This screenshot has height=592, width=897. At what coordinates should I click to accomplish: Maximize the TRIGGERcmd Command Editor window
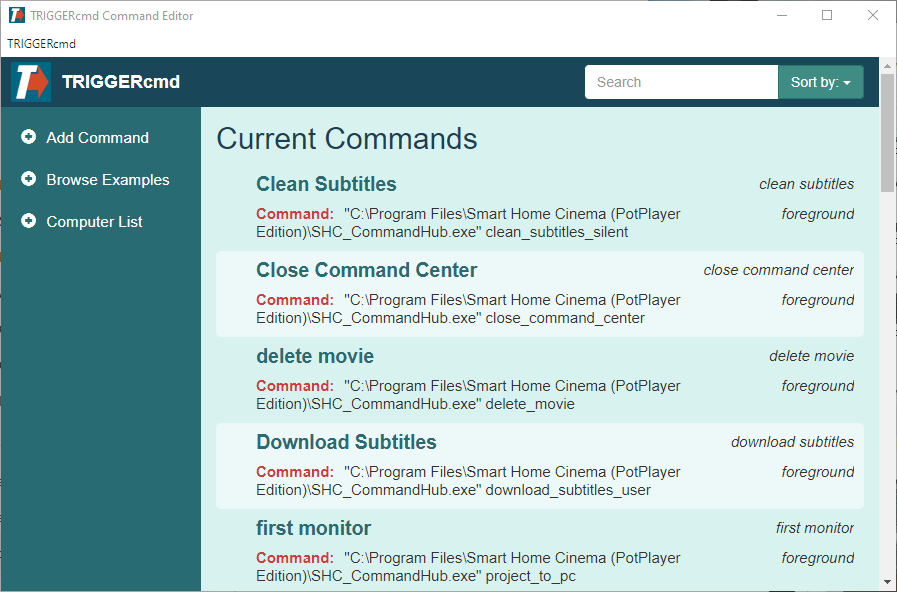(x=827, y=15)
